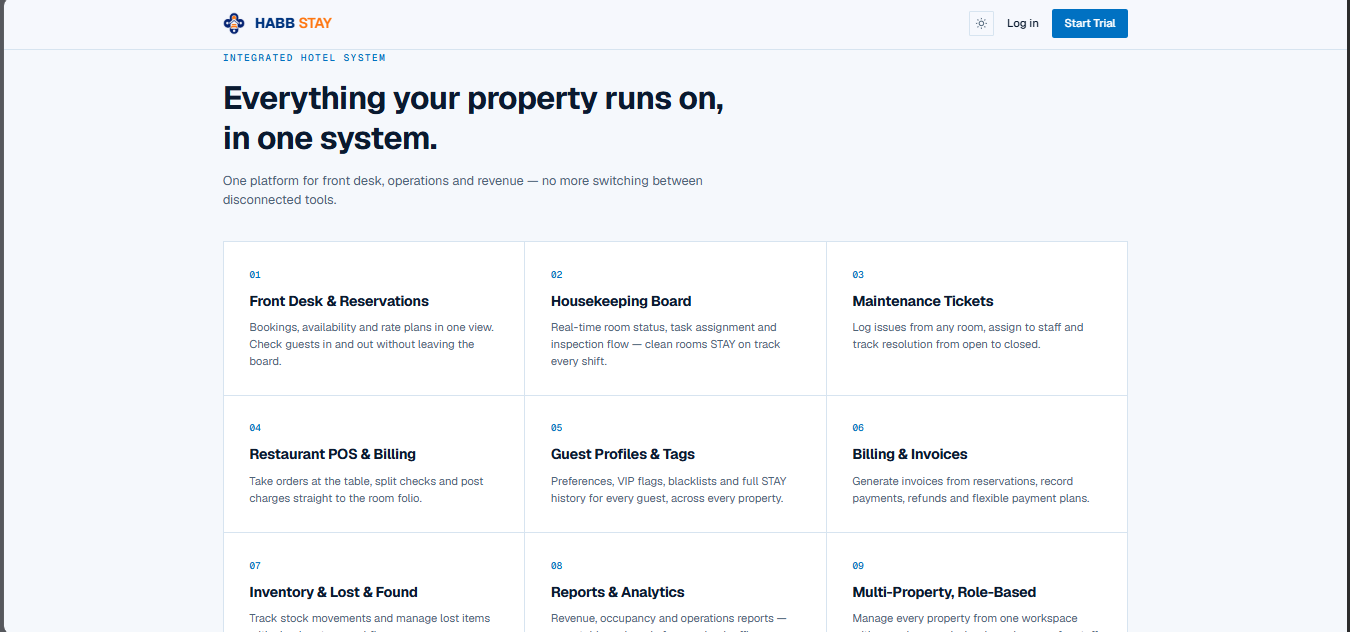Click the number 05 on Guest Profiles card
Screen dimensions: 1350x632
pos(557,428)
